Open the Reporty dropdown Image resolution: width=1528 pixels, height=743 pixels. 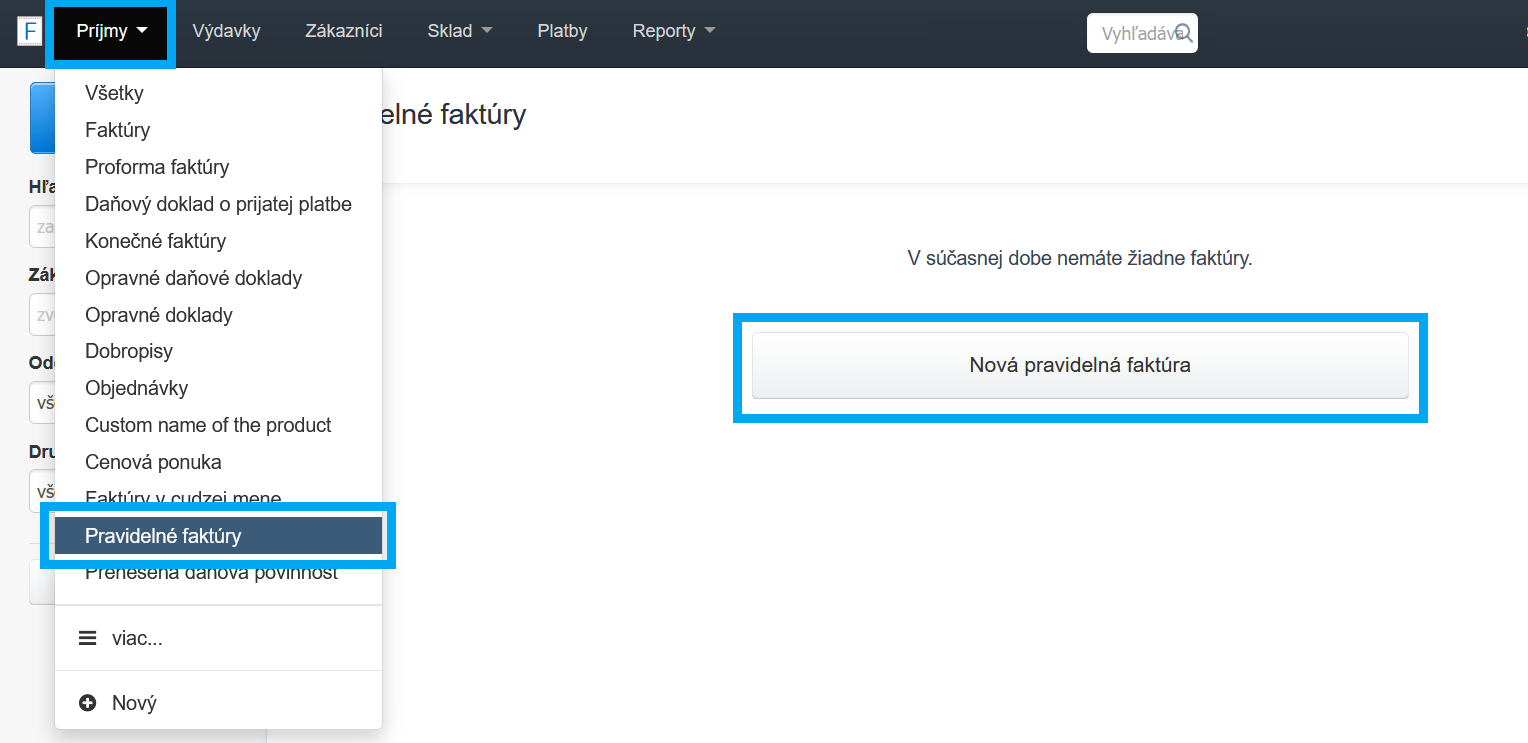674,31
